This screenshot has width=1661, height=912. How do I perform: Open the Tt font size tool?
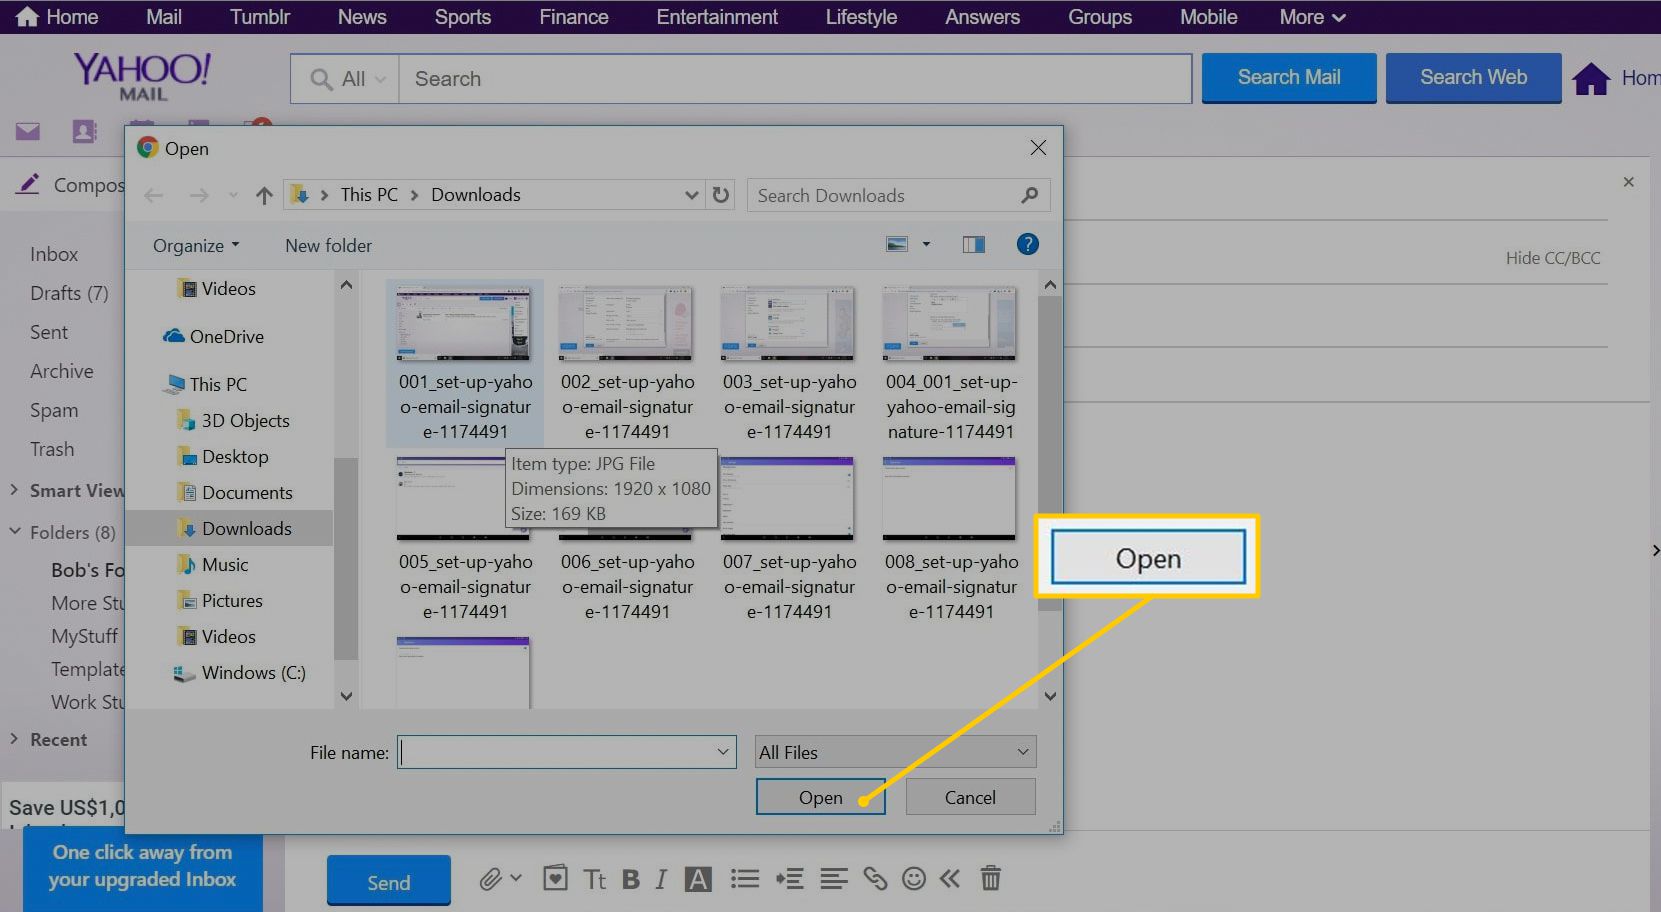[595, 879]
